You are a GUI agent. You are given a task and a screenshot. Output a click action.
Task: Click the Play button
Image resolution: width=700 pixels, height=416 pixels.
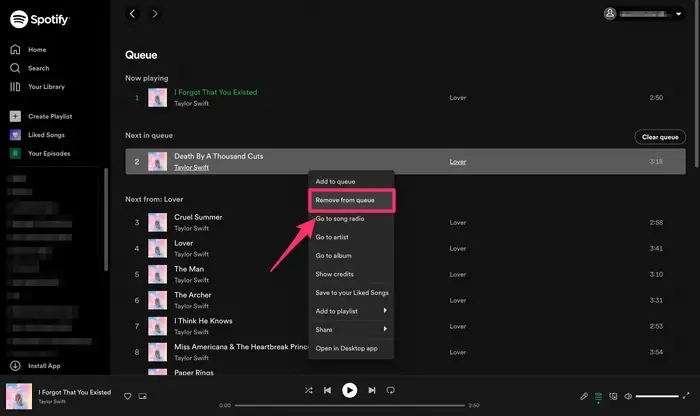(350, 390)
